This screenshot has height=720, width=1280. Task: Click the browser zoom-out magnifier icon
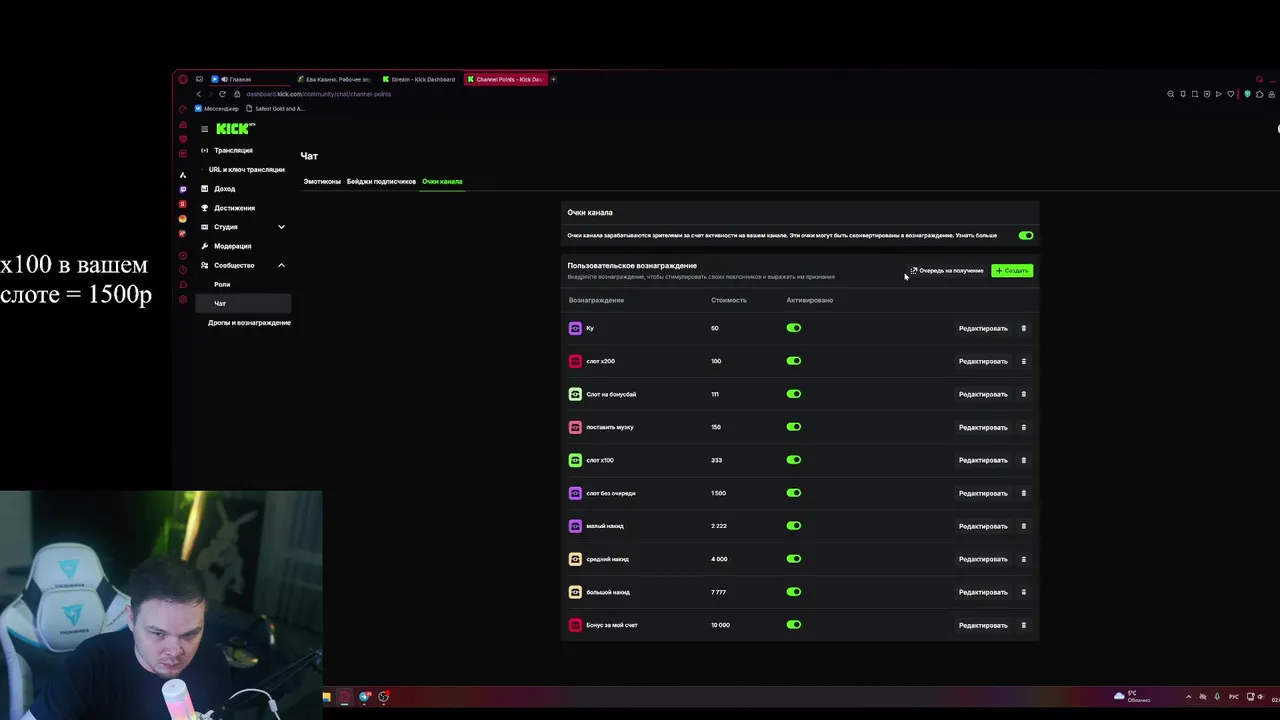click(1170, 94)
